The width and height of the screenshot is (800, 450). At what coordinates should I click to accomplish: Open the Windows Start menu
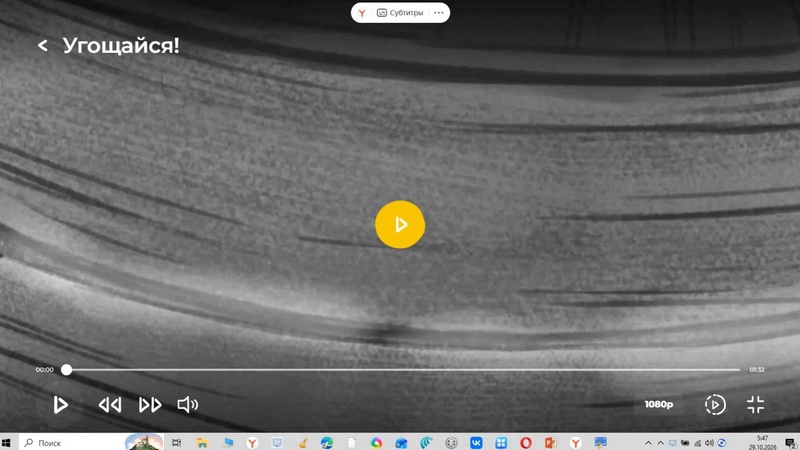tap(6, 442)
